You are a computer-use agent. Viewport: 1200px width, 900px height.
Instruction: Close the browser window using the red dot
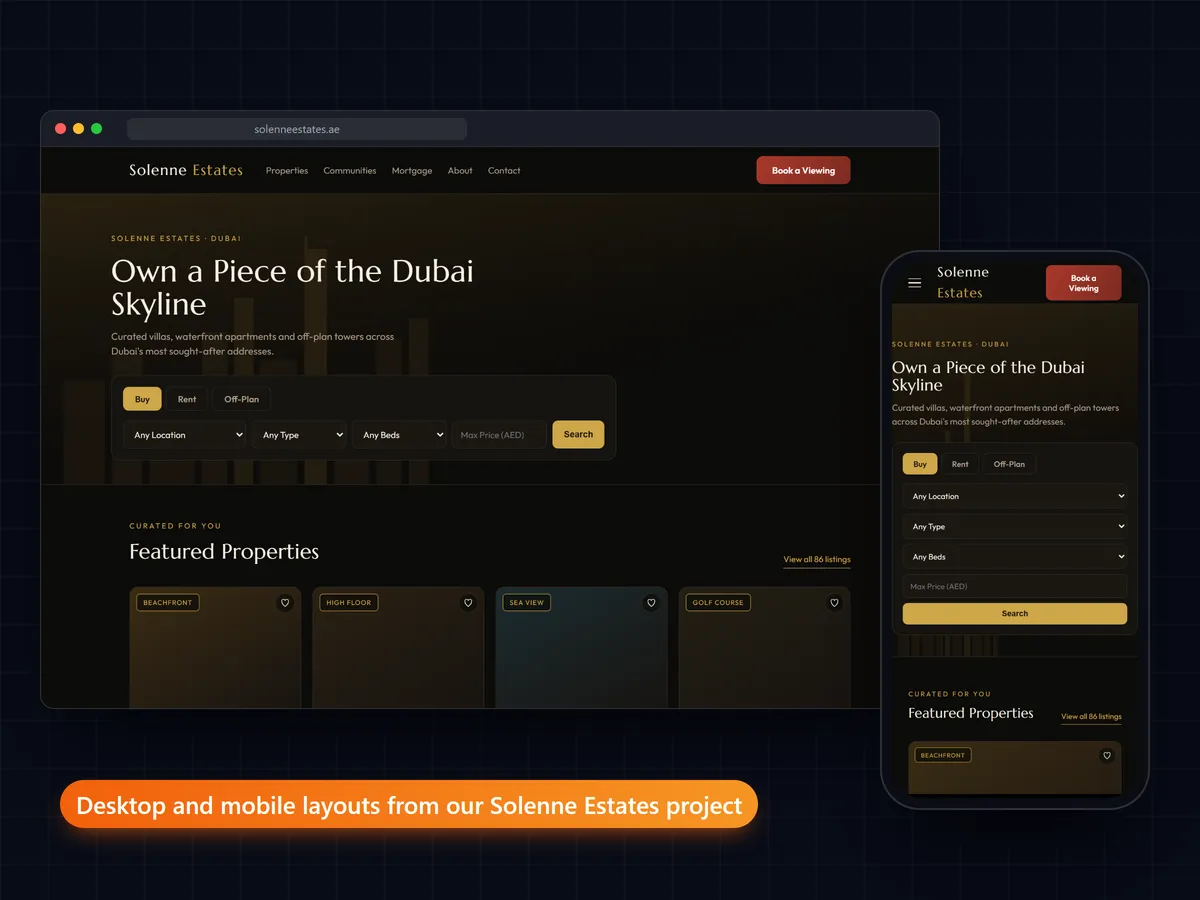pyautogui.click(x=61, y=129)
